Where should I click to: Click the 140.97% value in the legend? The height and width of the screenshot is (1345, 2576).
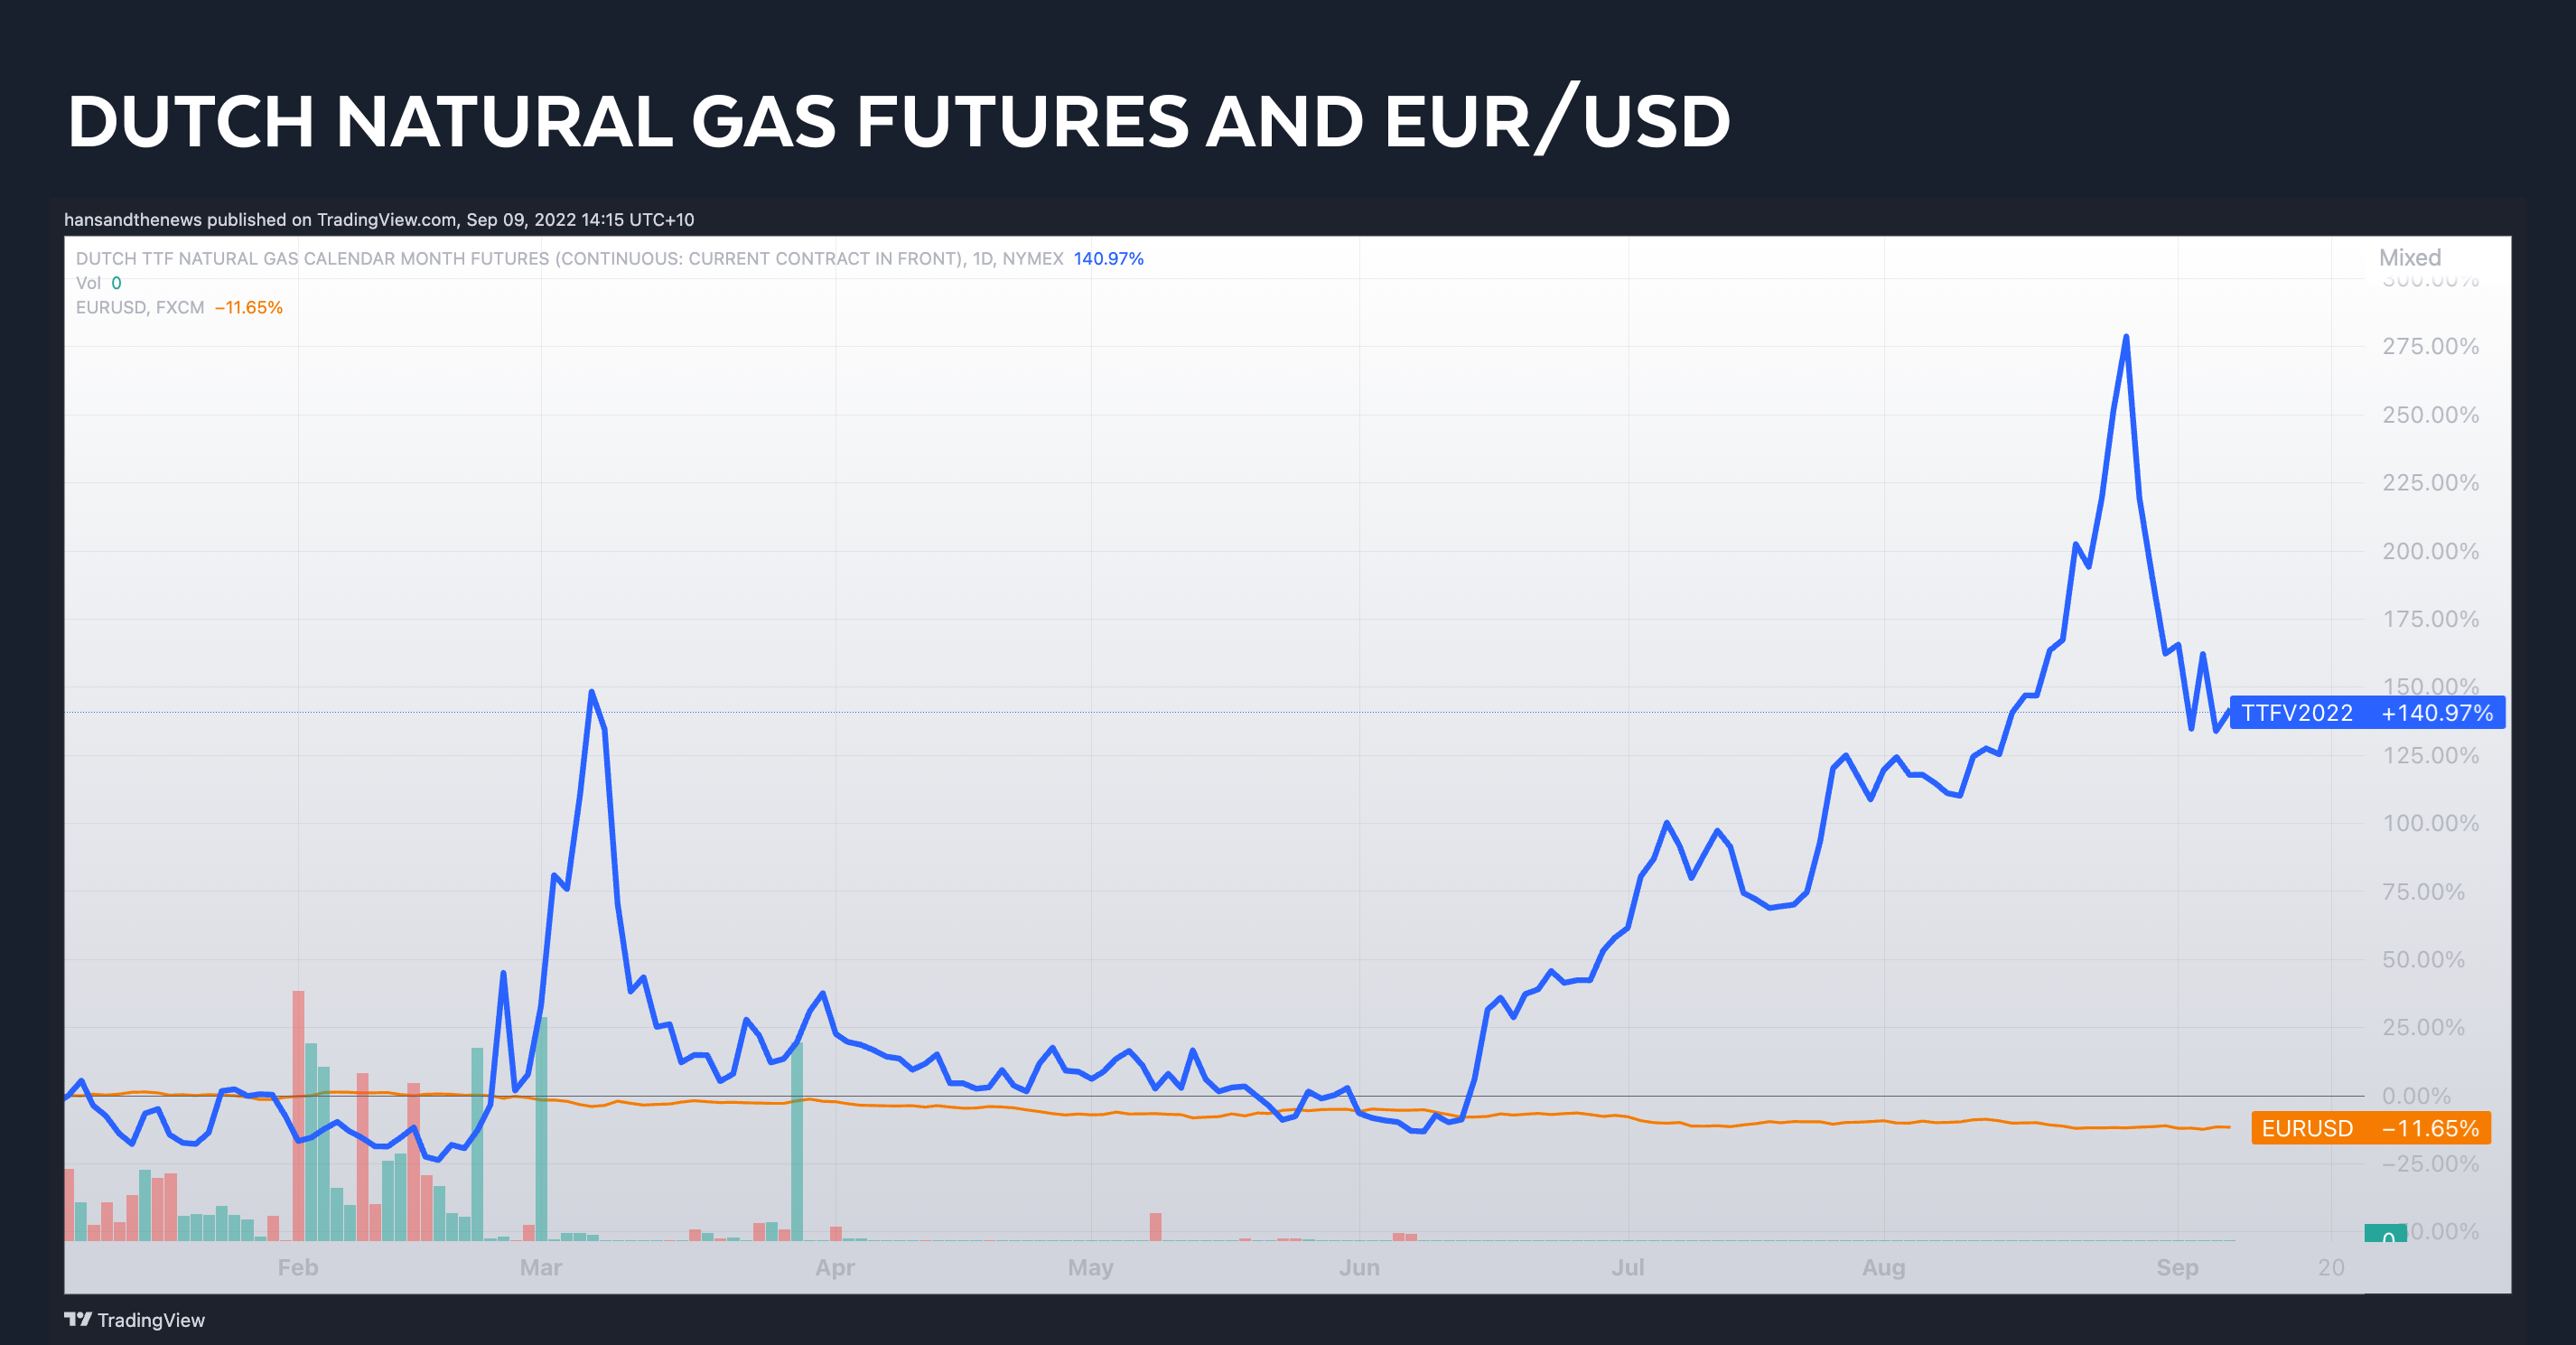1108,259
